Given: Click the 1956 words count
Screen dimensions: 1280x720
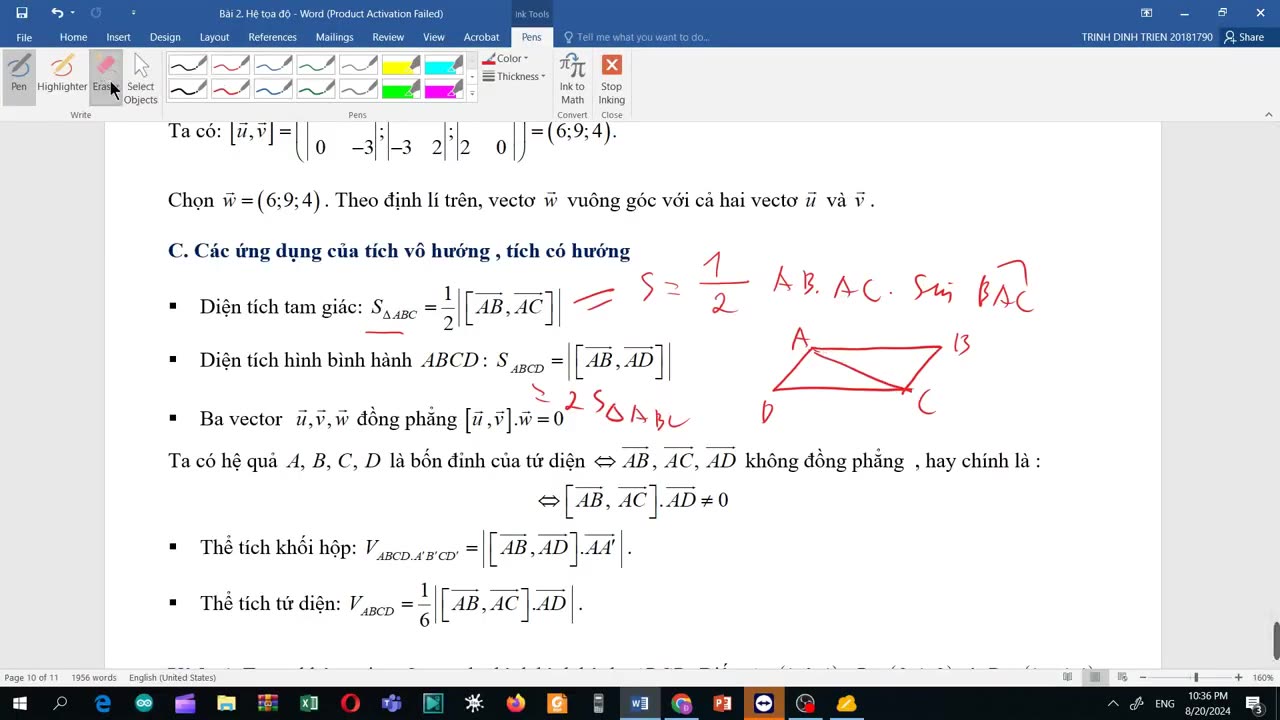Looking at the screenshot, I should click(x=94, y=677).
